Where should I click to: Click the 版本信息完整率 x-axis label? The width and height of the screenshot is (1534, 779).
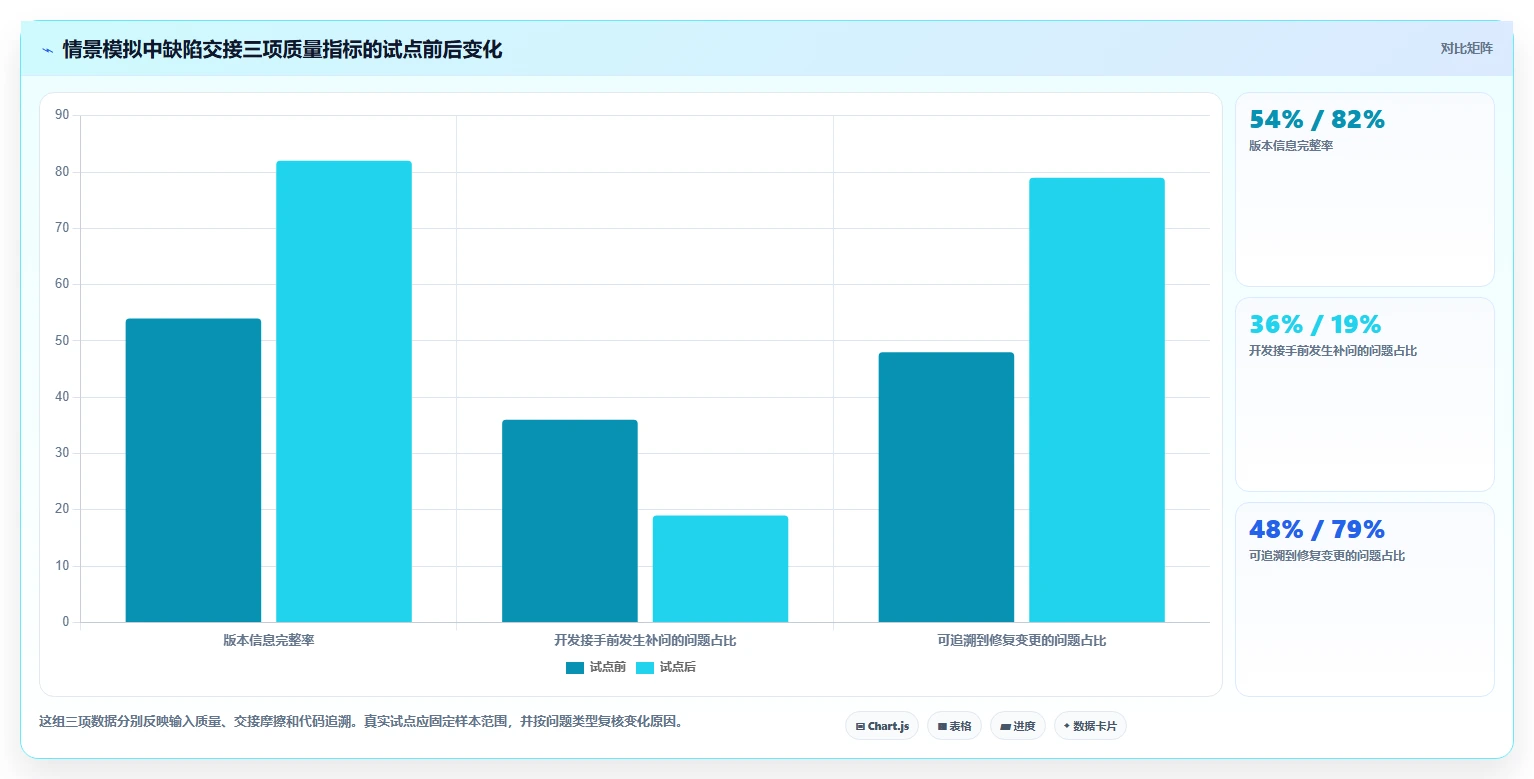(269, 640)
